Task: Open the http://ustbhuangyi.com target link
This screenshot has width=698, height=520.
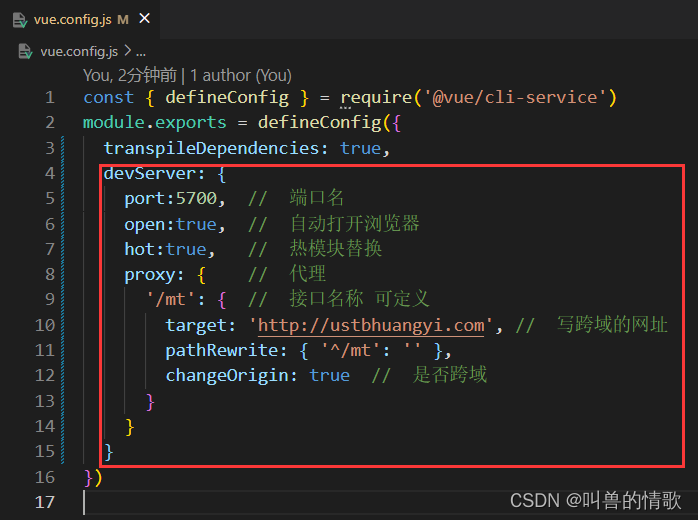Action: pos(371,325)
